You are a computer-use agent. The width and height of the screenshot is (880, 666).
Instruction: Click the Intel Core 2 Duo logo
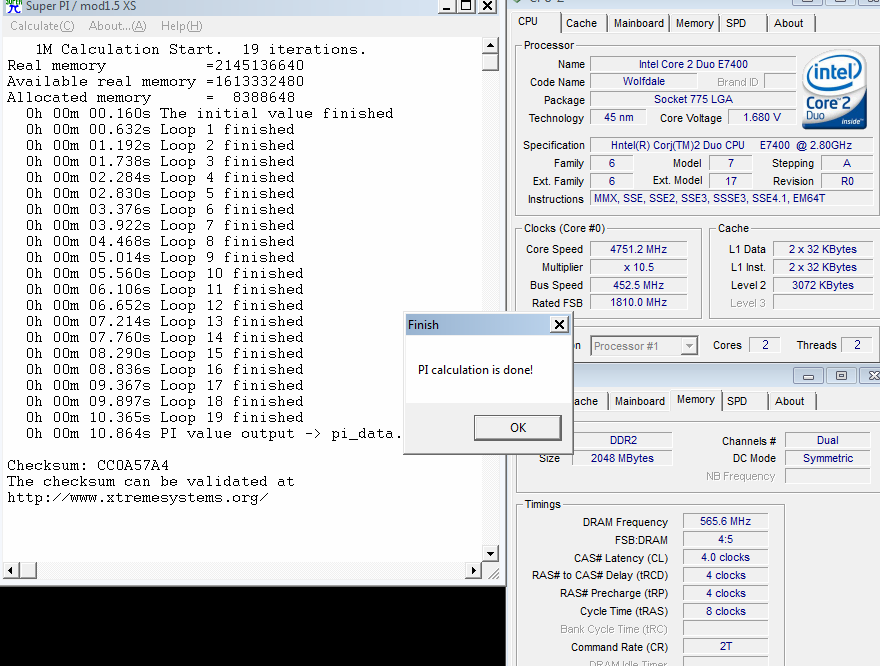pos(834,89)
